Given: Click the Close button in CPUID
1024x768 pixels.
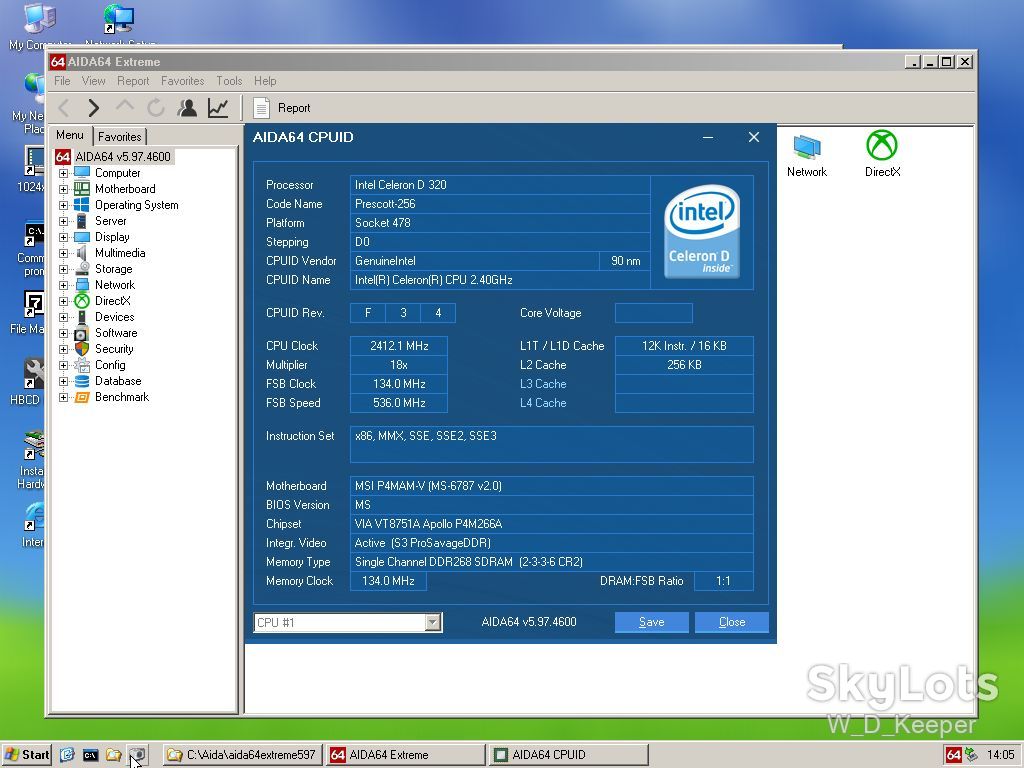Looking at the screenshot, I should (731, 622).
